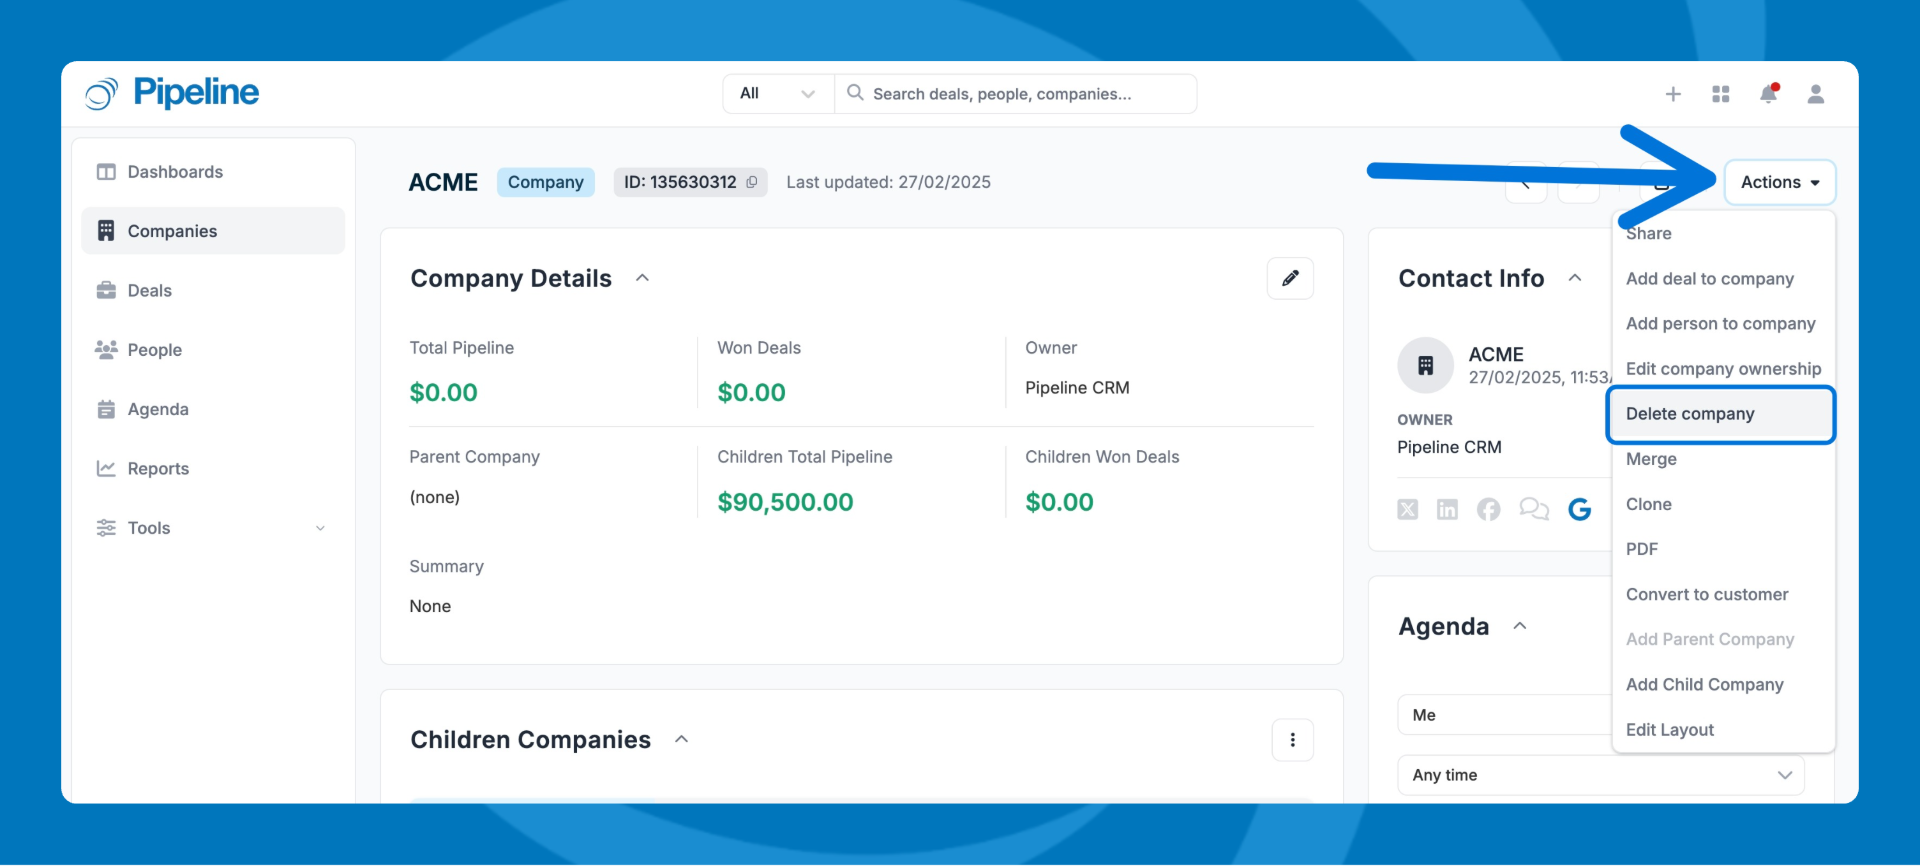Click the ACME building avatar icon
The height and width of the screenshot is (866, 1920).
click(1425, 365)
